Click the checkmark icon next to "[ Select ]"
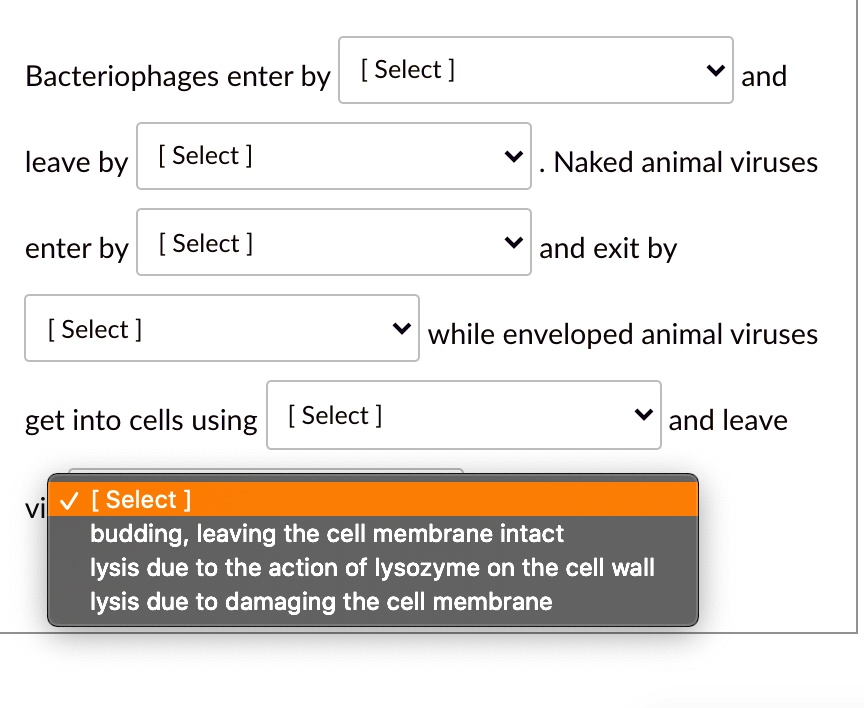864x708 pixels. click(x=69, y=501)
